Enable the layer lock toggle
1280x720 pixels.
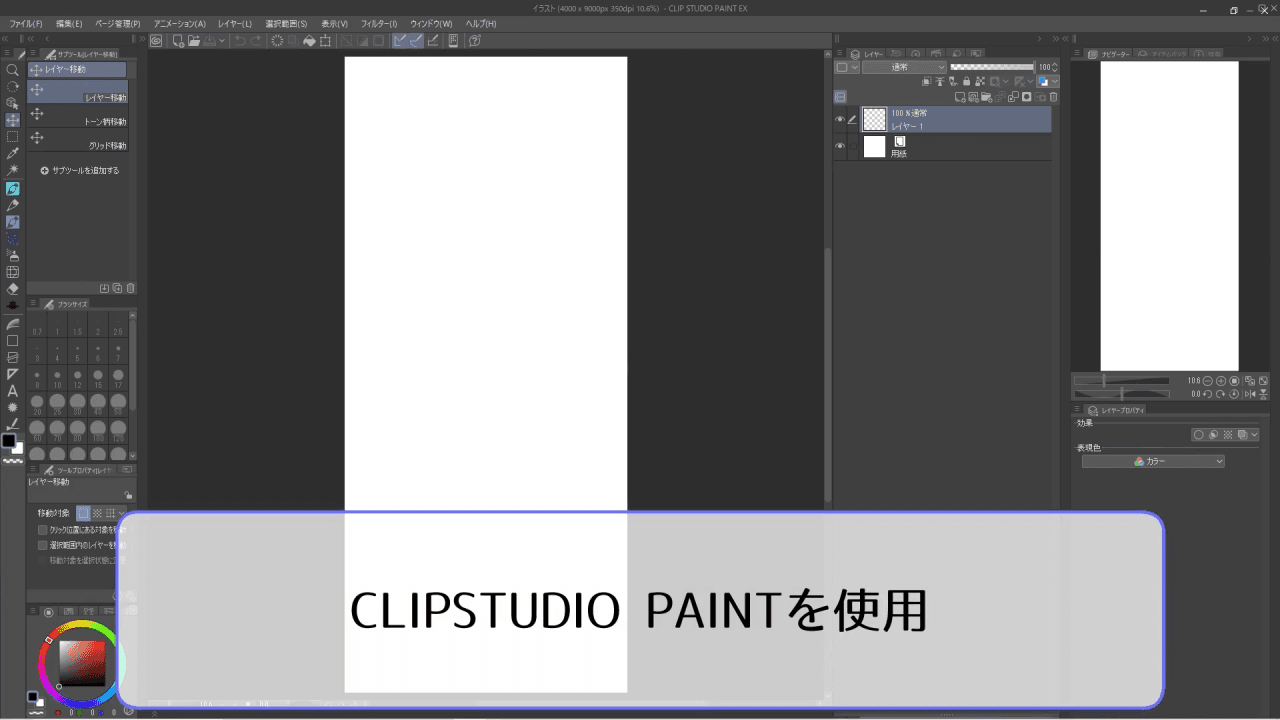(967, 81)
